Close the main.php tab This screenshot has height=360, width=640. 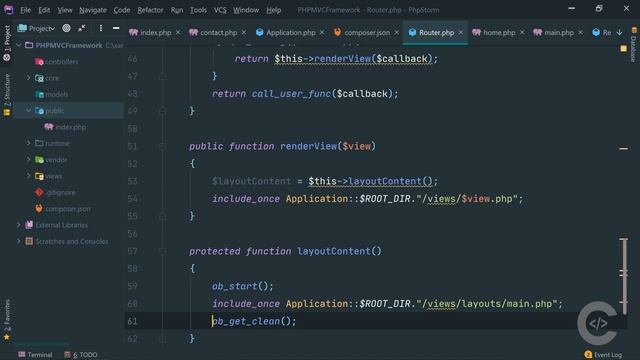(x=580, y=32)
